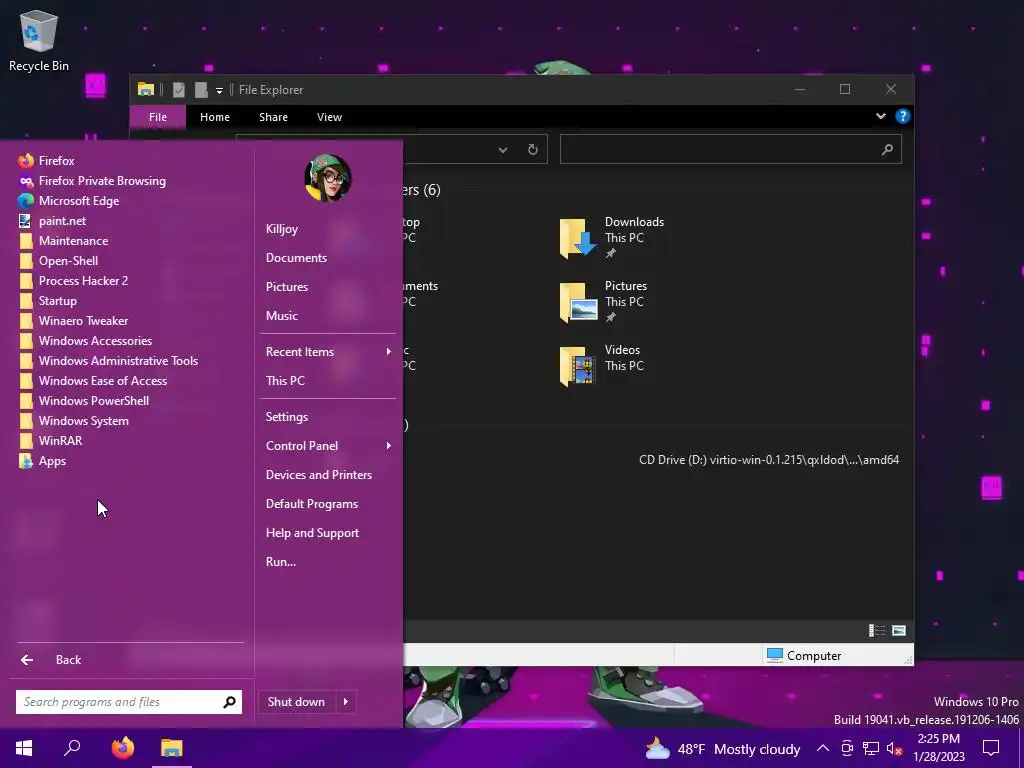Viewport: 1024px width, 768px height.
Task: Open Devices and Printers
Action: click(x=319, y=475)
